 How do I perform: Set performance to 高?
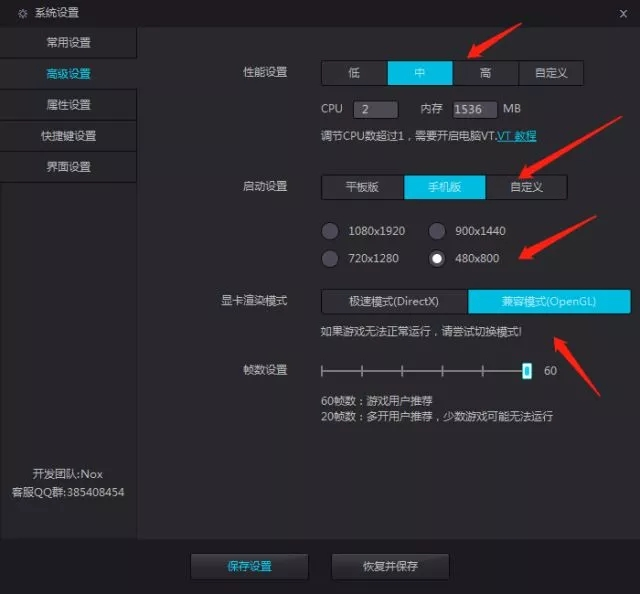(x=486, y=73)
